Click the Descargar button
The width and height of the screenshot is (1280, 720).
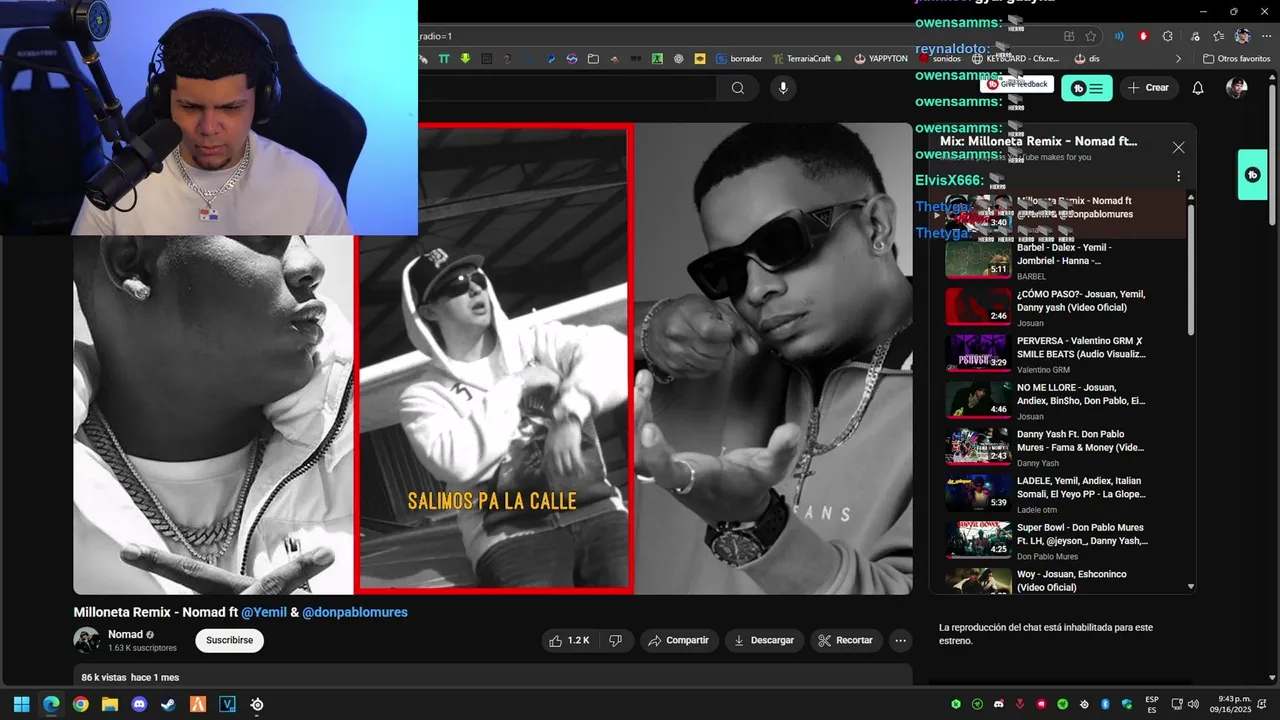[x=764, y=640]
